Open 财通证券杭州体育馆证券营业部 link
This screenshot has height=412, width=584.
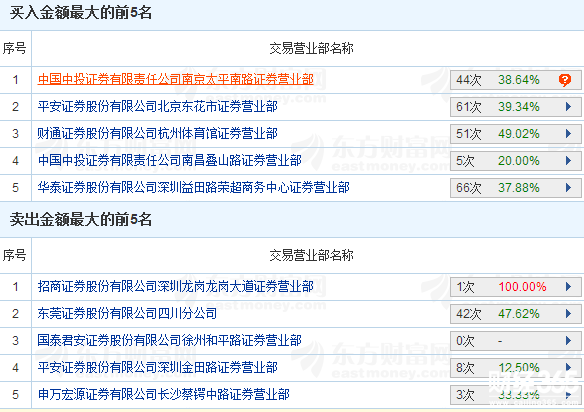pyautogui.click(x=158, y=133)
